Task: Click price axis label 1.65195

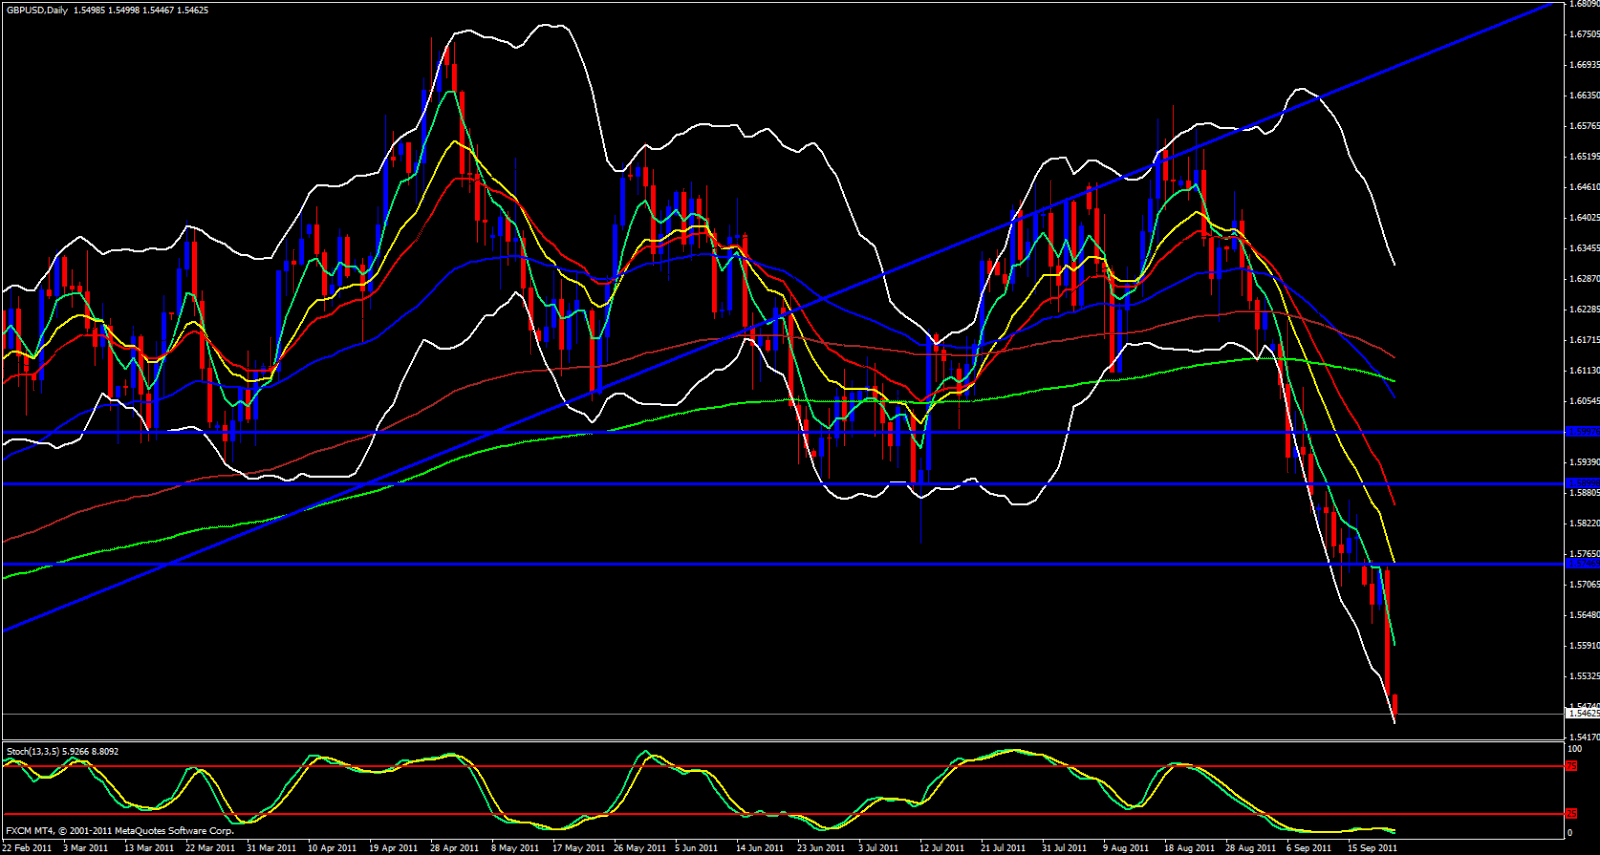Action: coord(1585,157)
